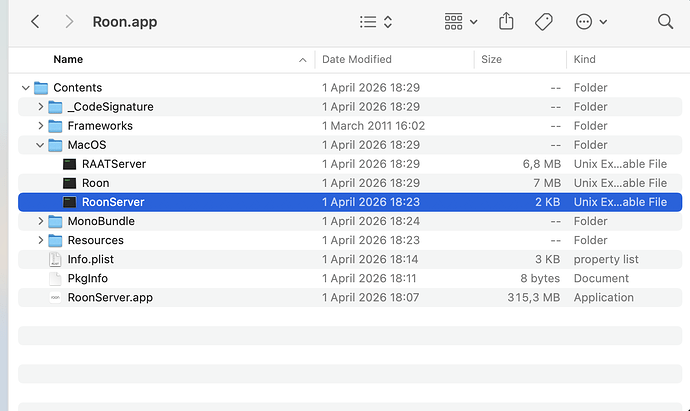Click the '6,8 MB' size value
The width and height of the screenshot is (690, 411).
click(542, 164)
